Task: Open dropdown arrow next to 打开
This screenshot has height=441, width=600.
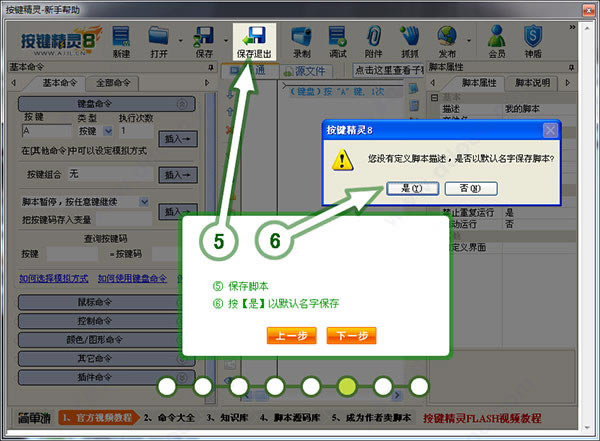Action: point(181,40)
